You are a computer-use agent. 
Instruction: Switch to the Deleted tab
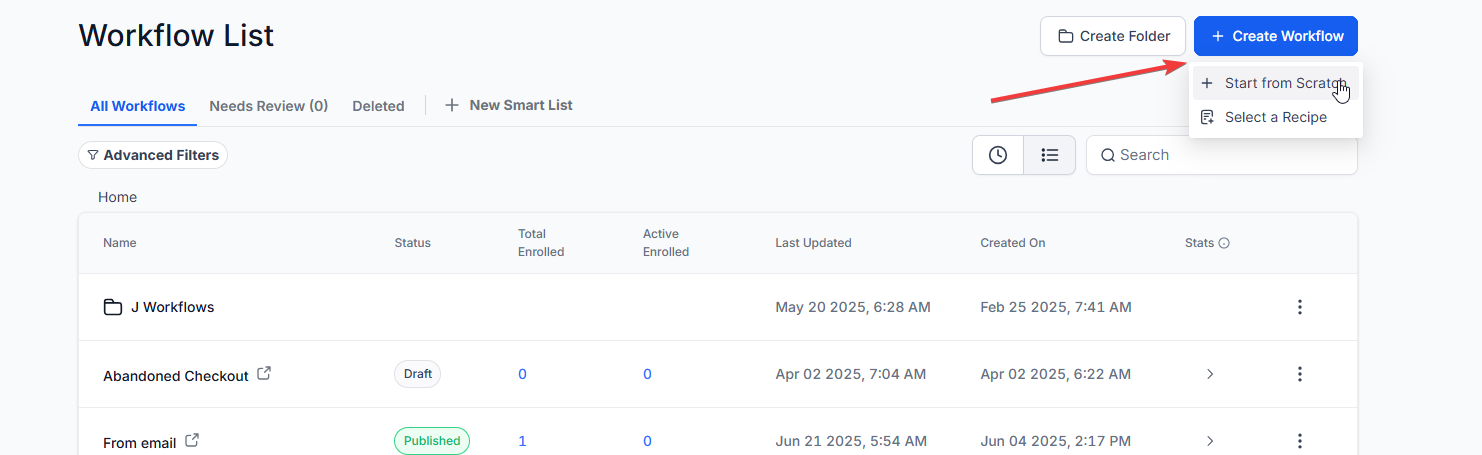click(x=378, y=106)
